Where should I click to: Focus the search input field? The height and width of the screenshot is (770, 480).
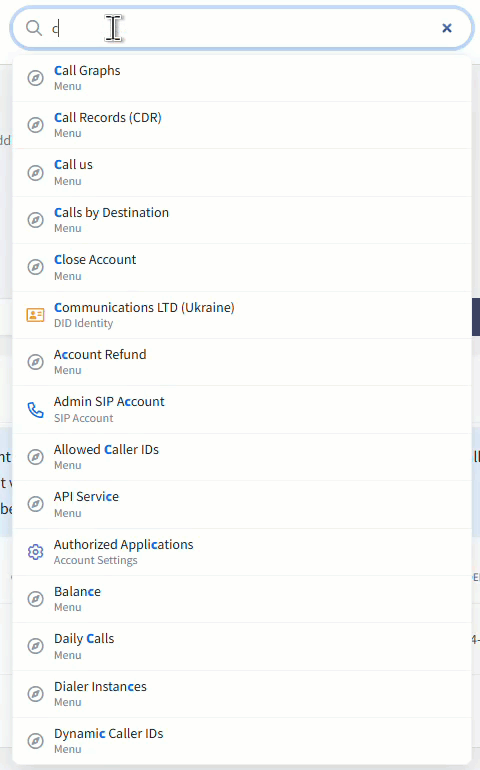click(241, 28)
